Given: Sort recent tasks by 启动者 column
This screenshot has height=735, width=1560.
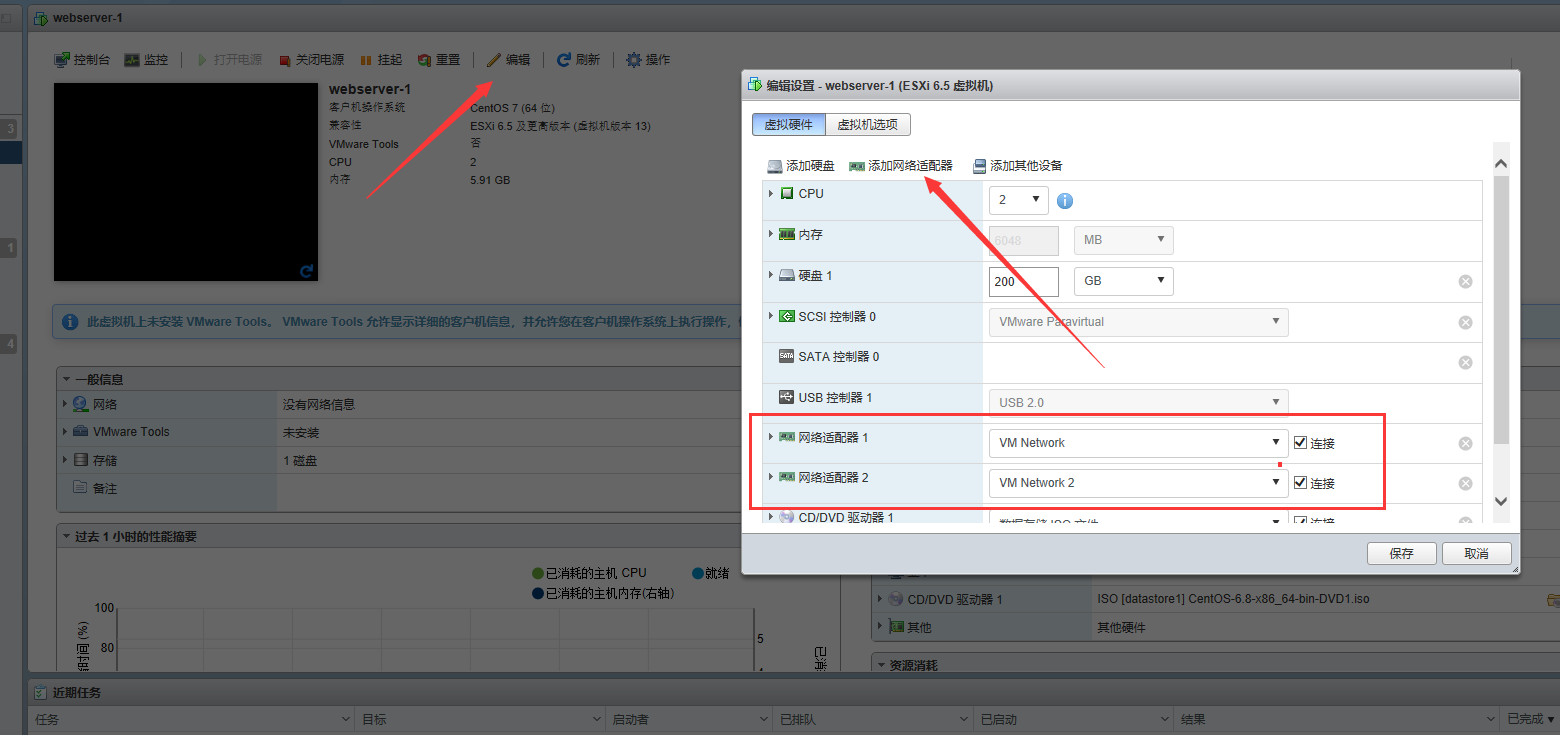Looking at the screenshot, I should tap(689, 719).
